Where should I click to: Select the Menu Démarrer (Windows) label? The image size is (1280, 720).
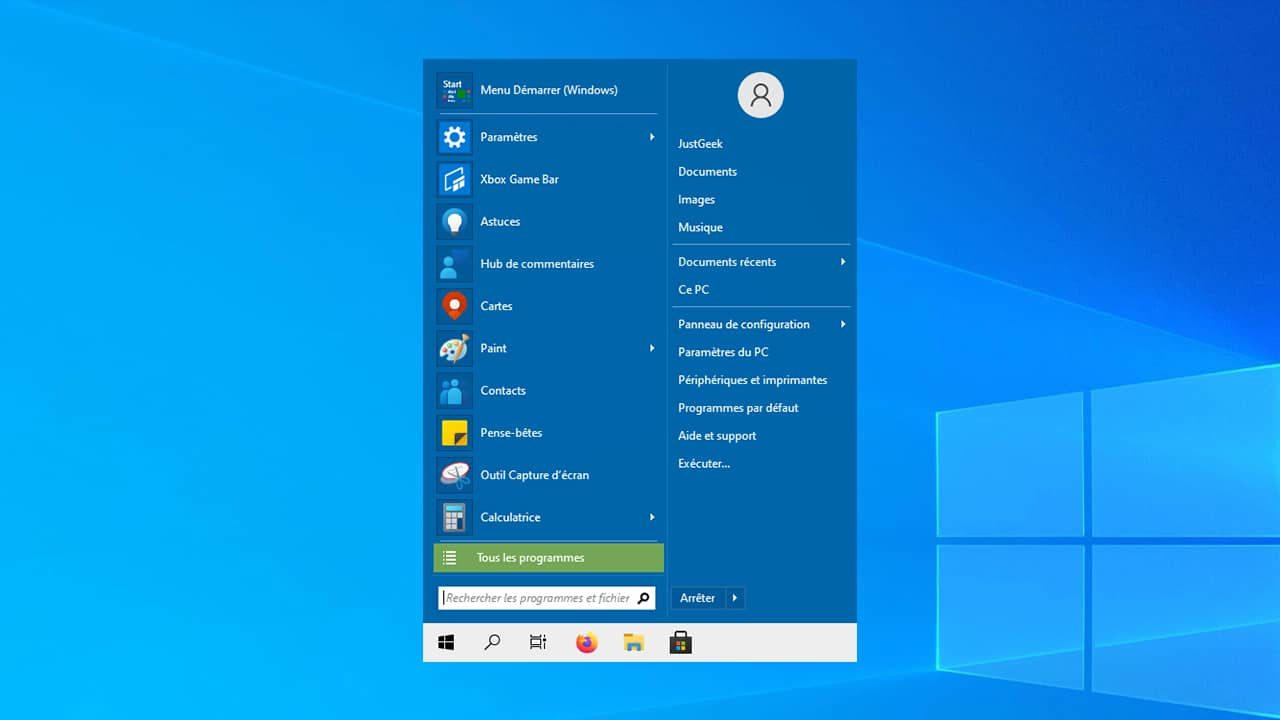549,90
